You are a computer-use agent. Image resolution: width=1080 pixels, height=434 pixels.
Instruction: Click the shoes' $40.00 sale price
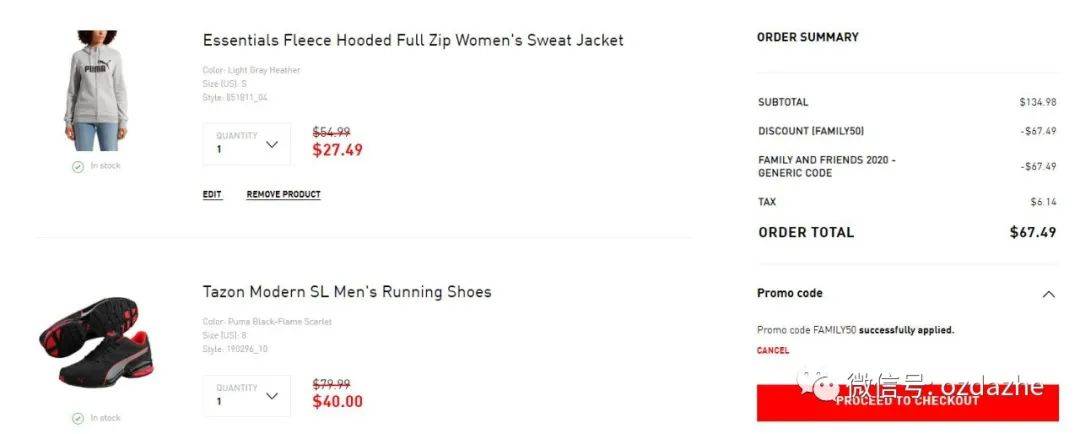click(338, 401)
